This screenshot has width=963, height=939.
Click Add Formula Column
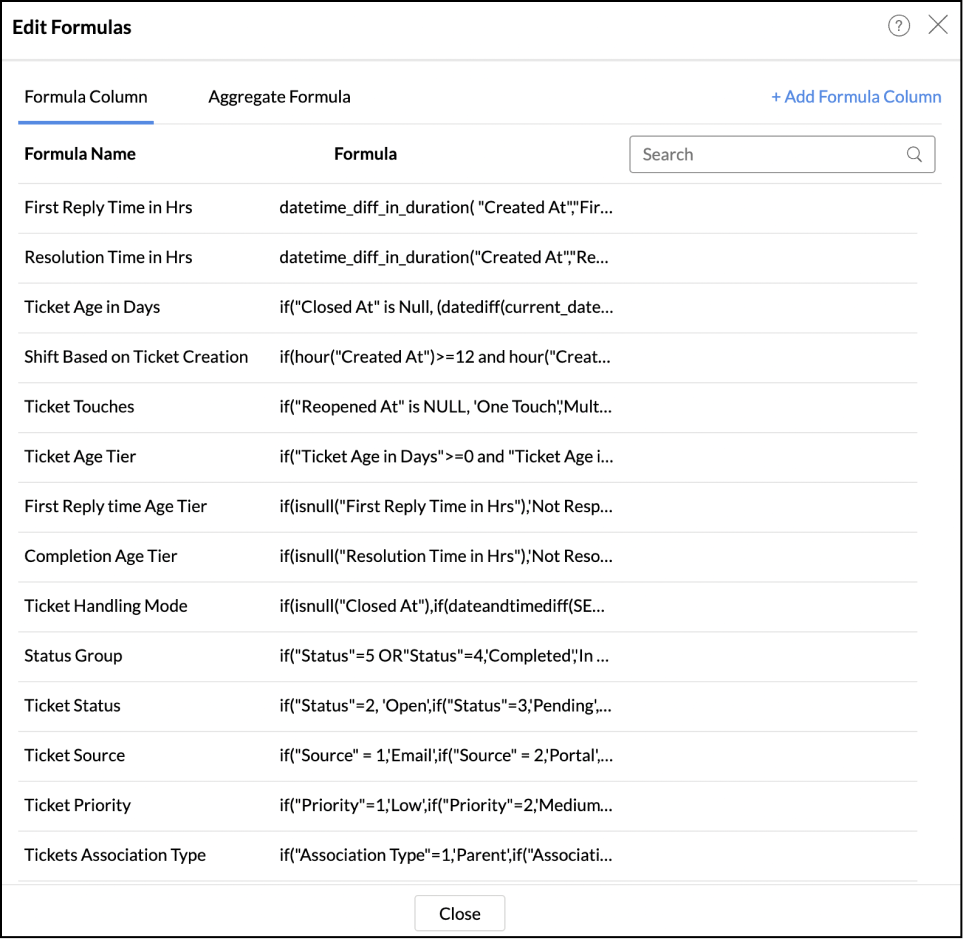856,96
